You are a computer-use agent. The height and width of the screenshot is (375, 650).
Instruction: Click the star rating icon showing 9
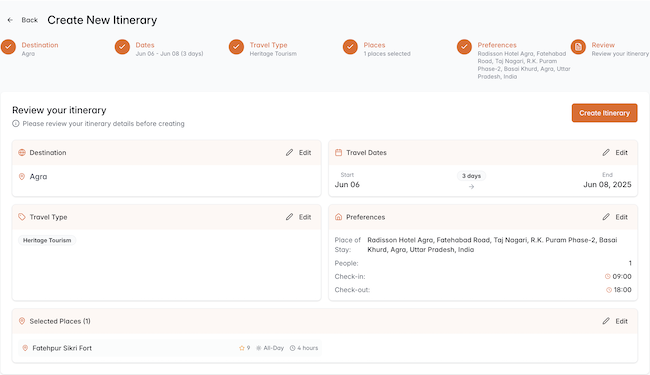pyautogui.click(x=242, y=348)
